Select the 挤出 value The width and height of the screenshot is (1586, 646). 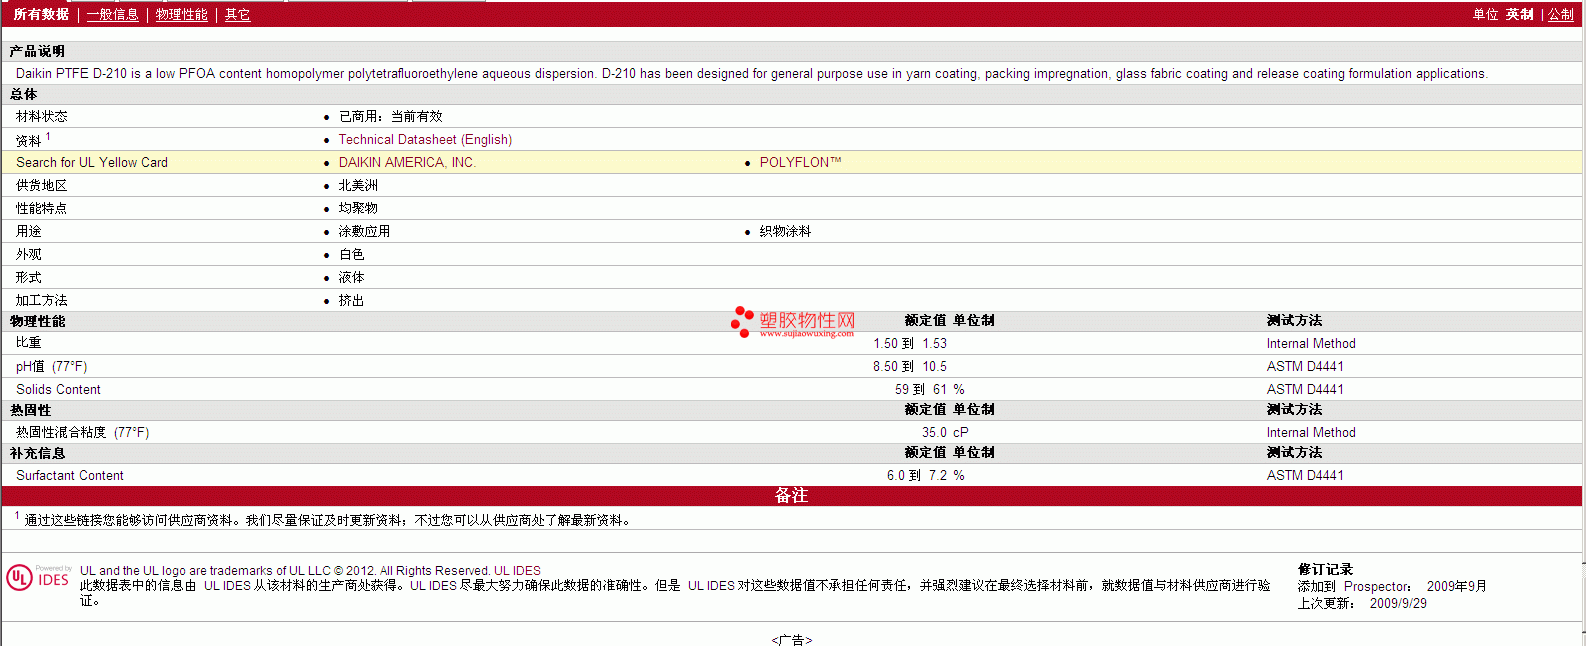tap(351, 300)
